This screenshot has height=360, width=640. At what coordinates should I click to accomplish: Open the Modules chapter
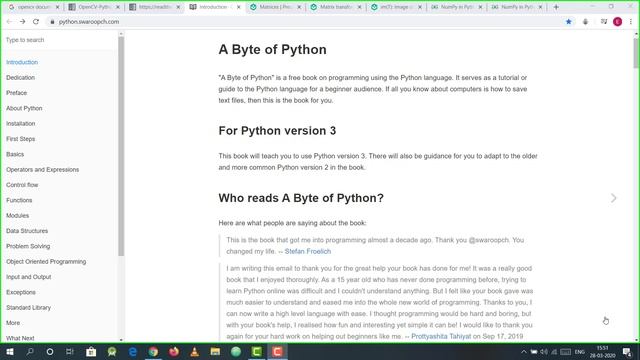click(x=18, y=216)
